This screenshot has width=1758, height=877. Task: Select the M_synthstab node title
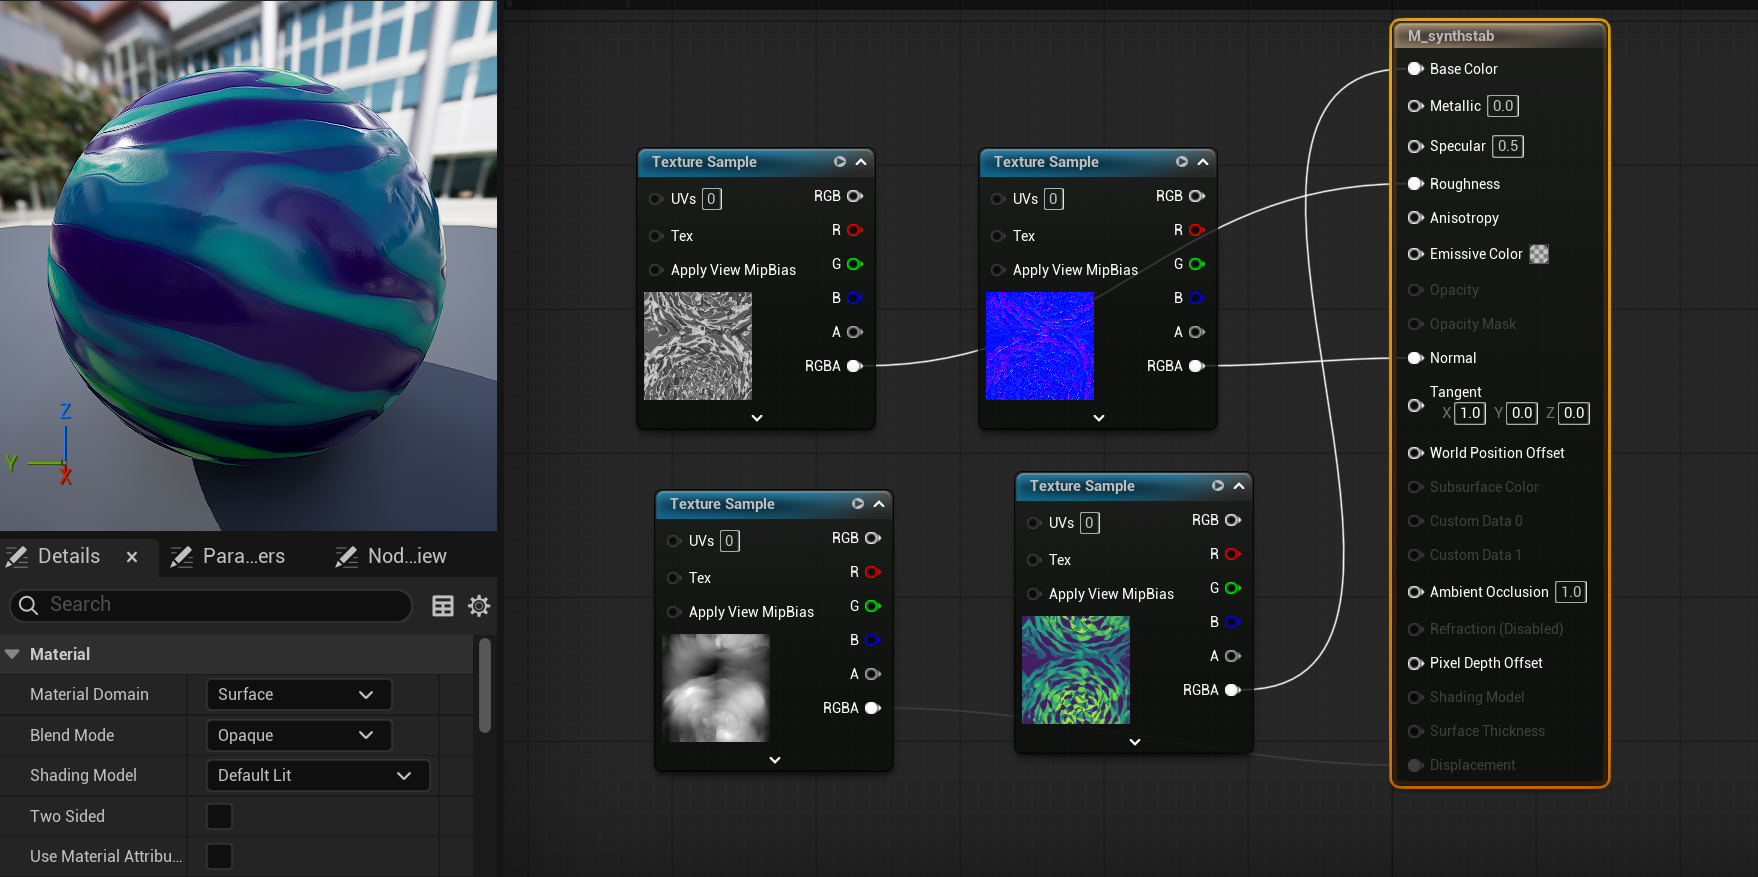(1451, 36)
